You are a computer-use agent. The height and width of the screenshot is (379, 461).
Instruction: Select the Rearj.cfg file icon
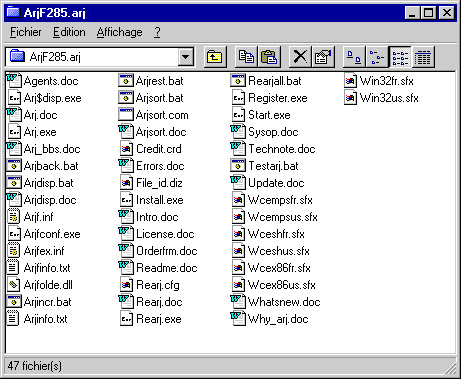click(126, 285)
